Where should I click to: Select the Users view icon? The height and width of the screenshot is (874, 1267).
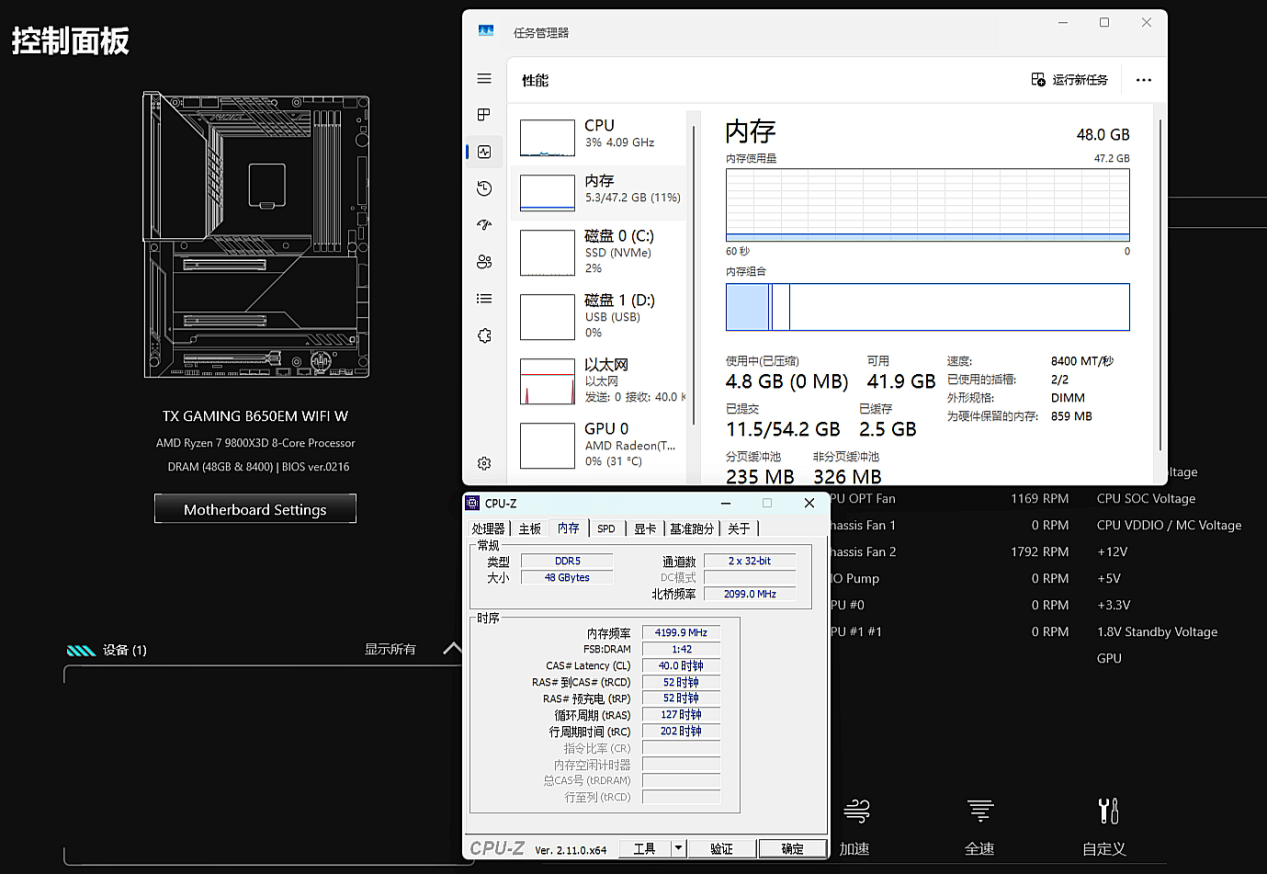484,261
